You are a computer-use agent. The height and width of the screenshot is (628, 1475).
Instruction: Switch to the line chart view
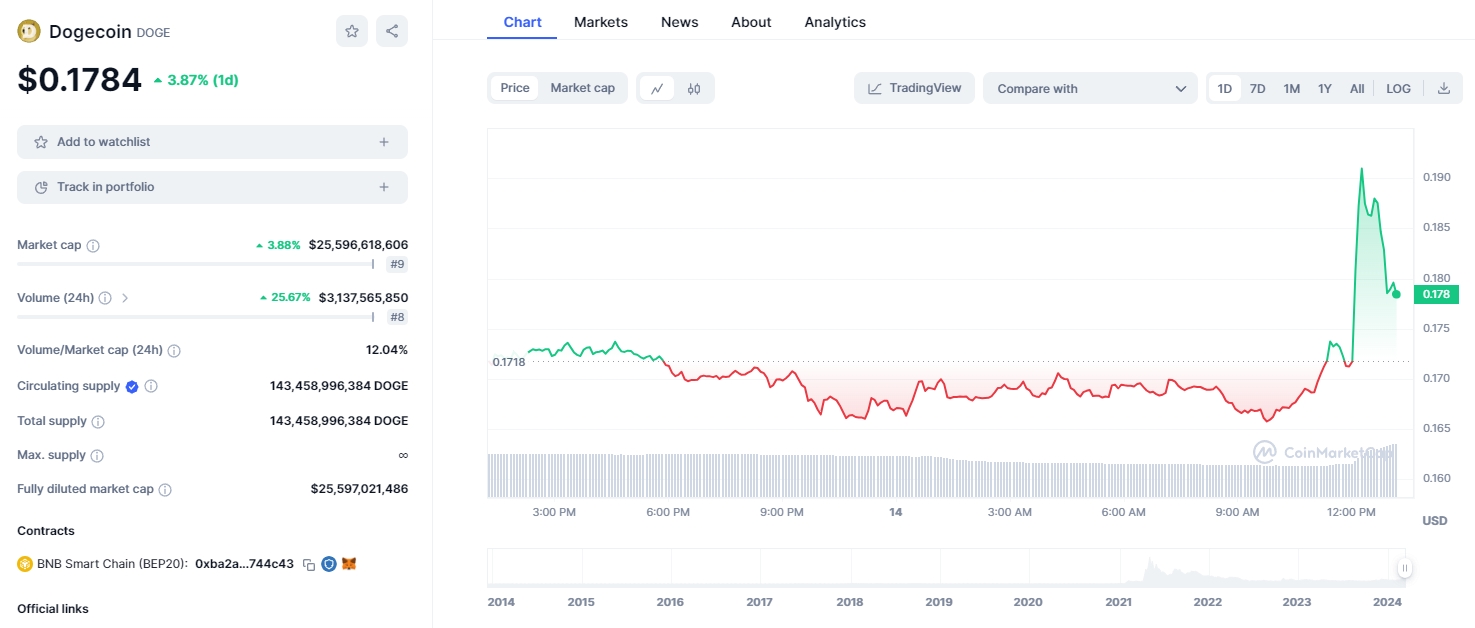tap(657, 88)
